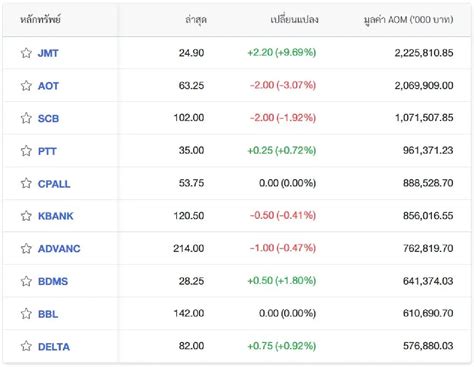
Task: Mark DELTA as favorite with star
Action: coord(26,346)
